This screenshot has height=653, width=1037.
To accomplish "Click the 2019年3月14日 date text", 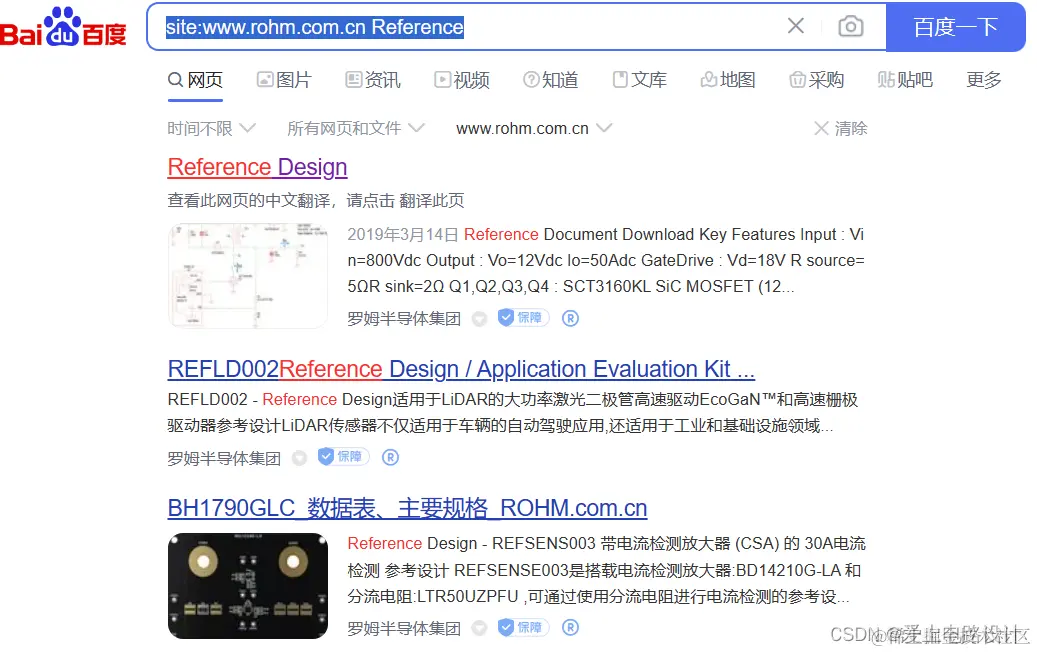I will (403, 235).
